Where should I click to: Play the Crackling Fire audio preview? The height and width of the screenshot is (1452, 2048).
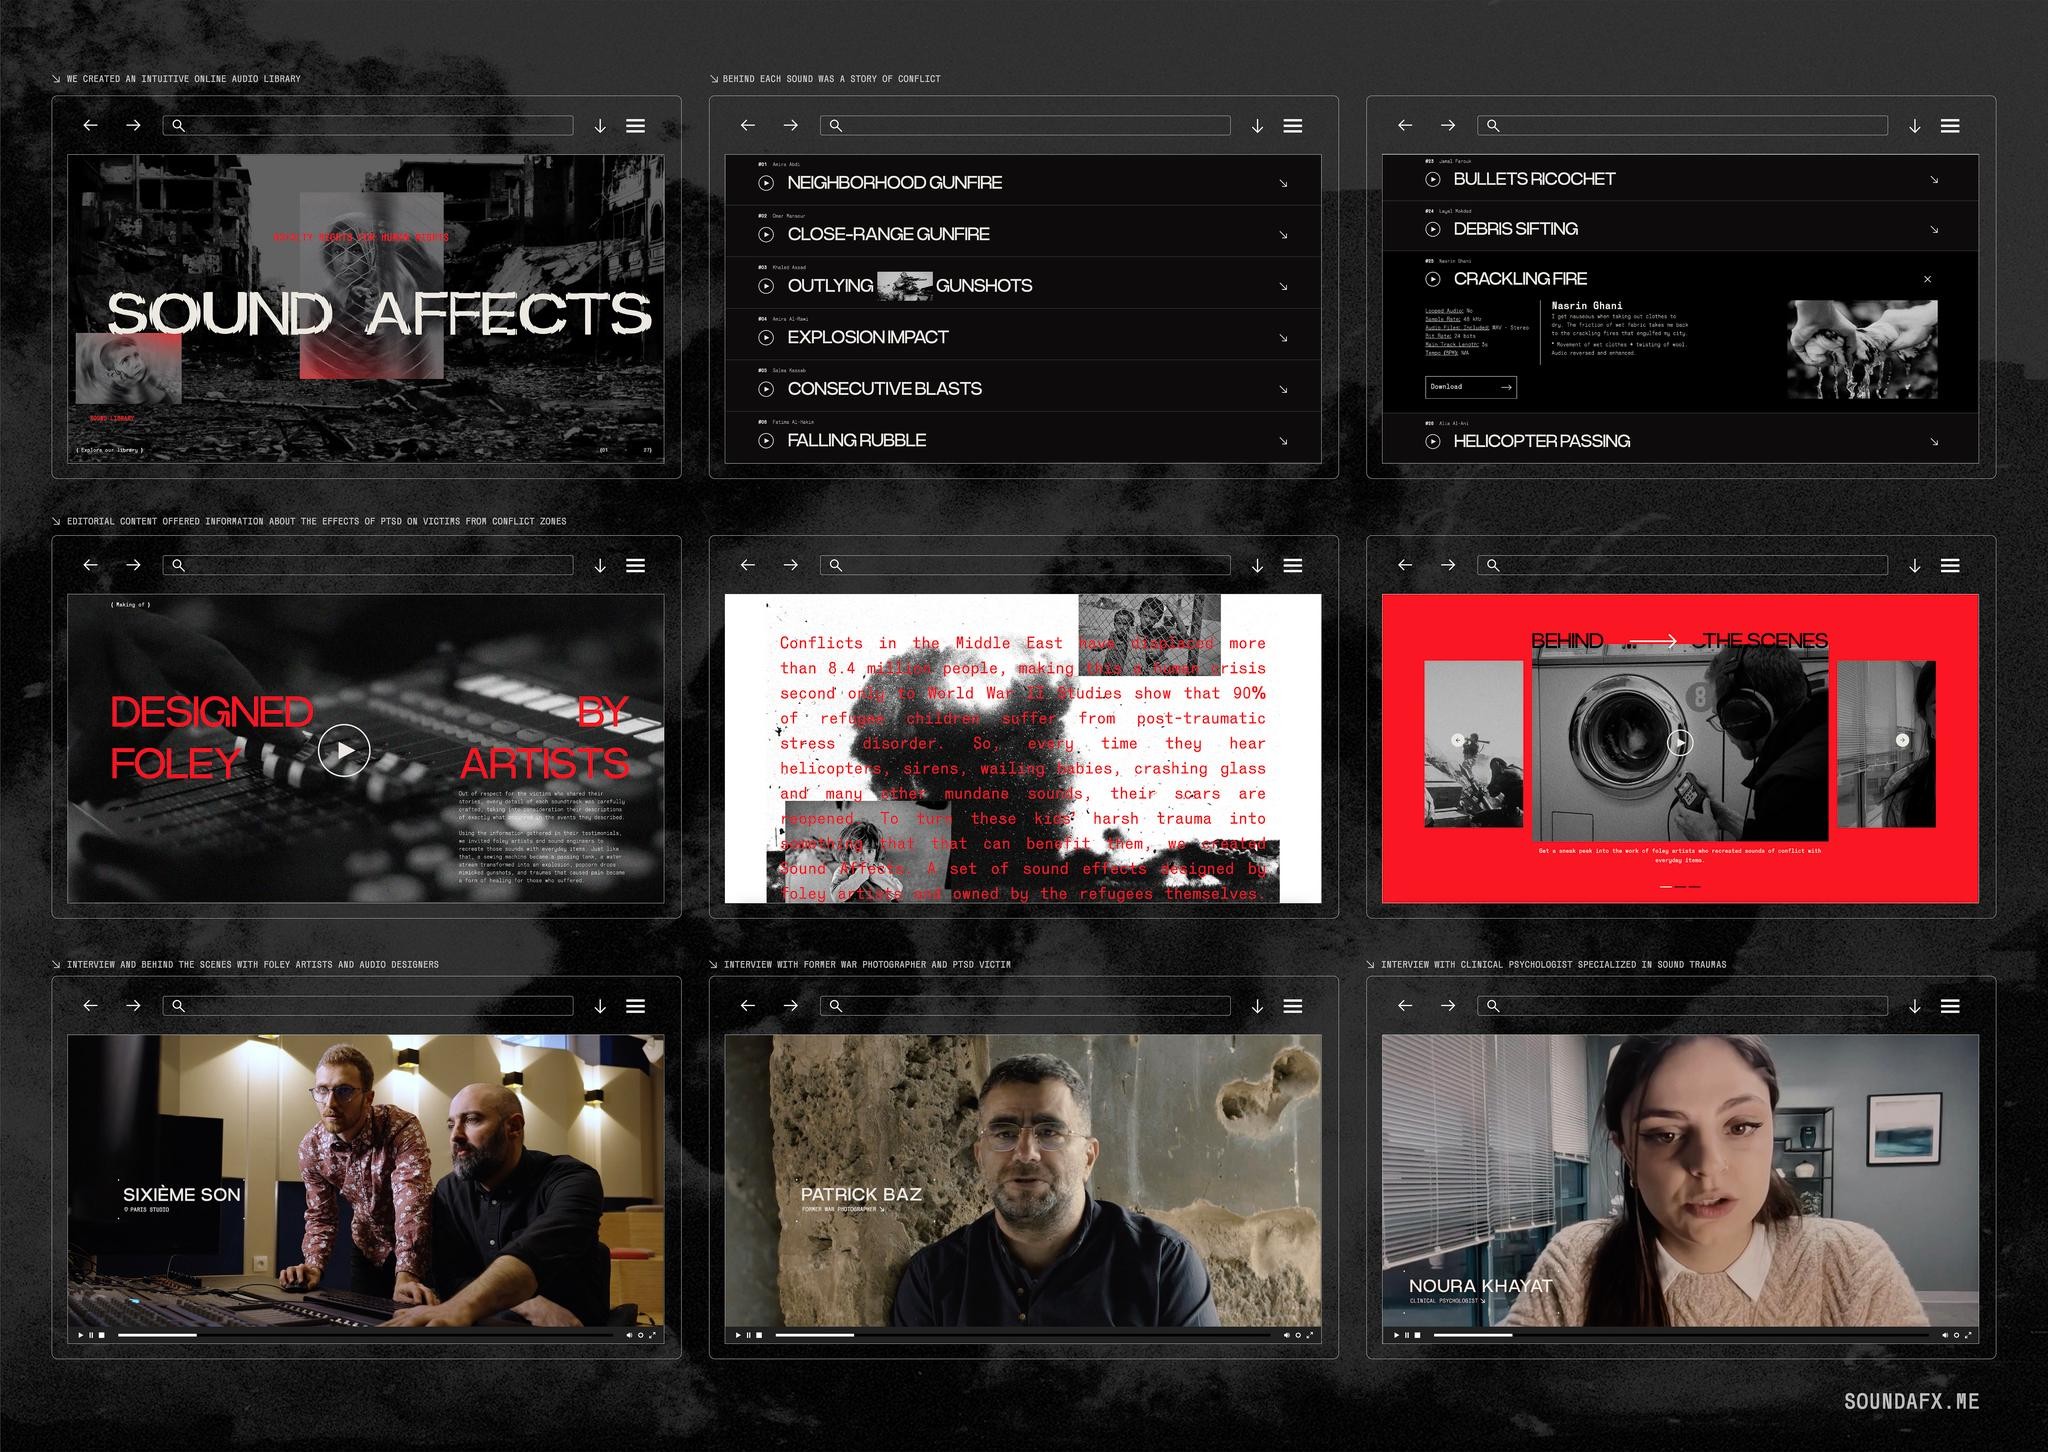click(x=1434, y=280)
